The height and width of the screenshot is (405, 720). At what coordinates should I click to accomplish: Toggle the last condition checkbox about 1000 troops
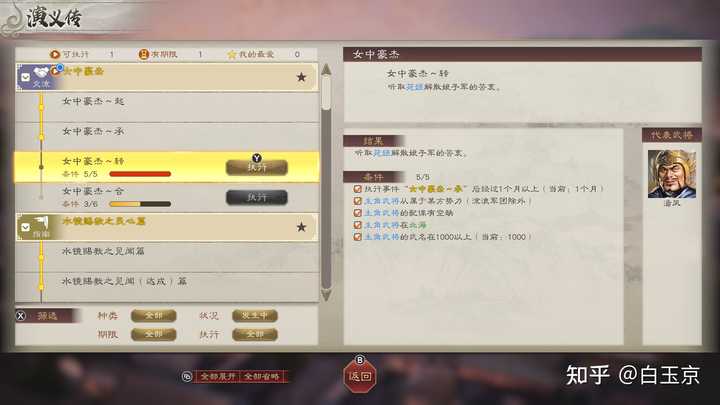click(x=358, y=236)
